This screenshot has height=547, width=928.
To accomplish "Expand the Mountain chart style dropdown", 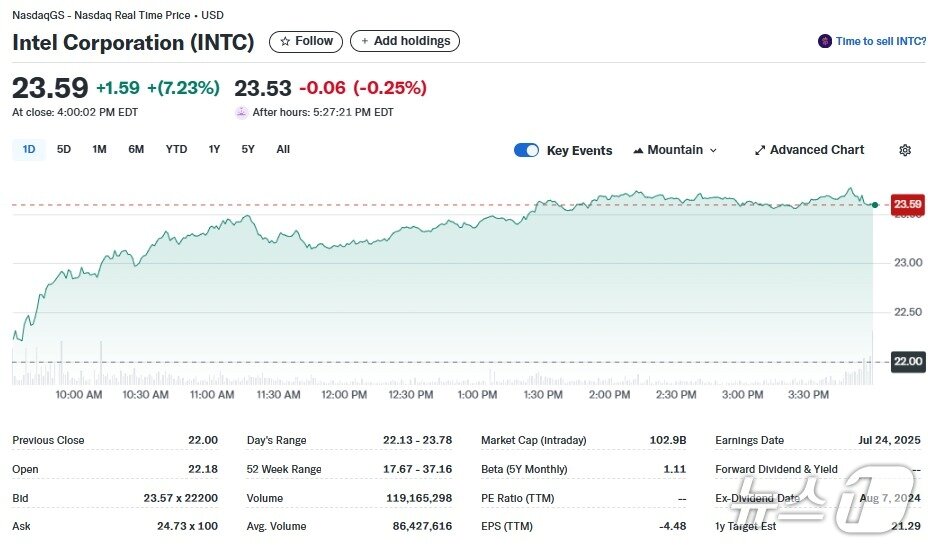I will pyautogui.click(x=675, y=150).
